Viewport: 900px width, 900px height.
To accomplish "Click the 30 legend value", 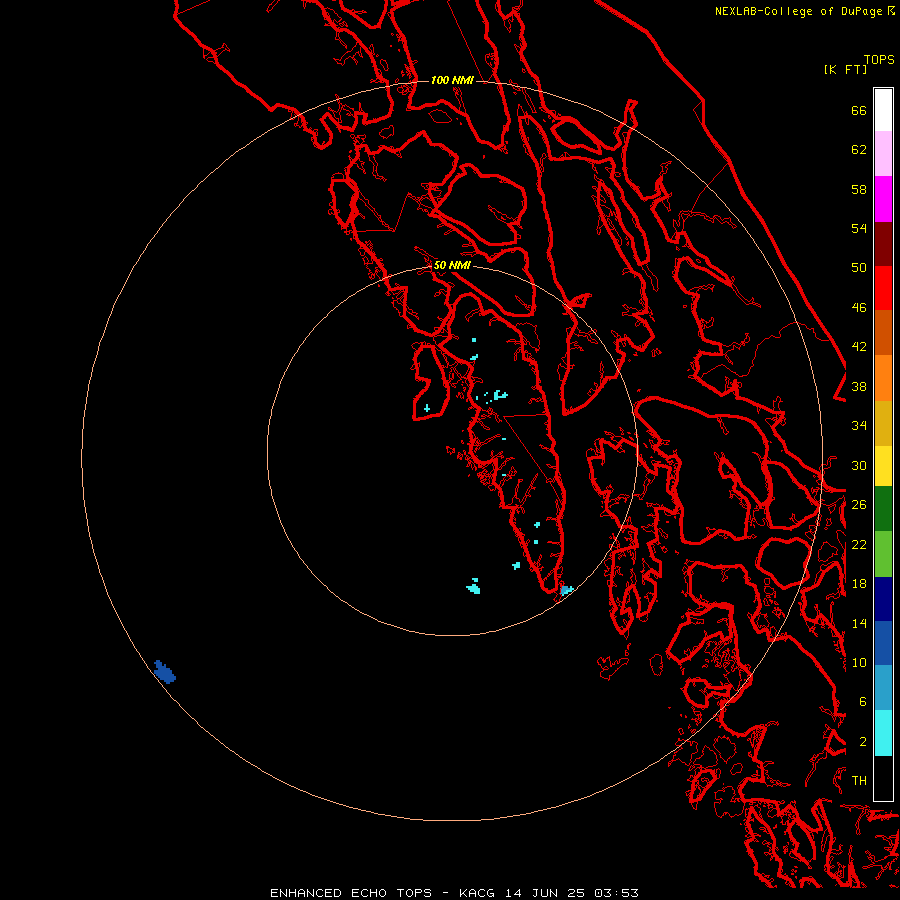I will pos(859,465).
